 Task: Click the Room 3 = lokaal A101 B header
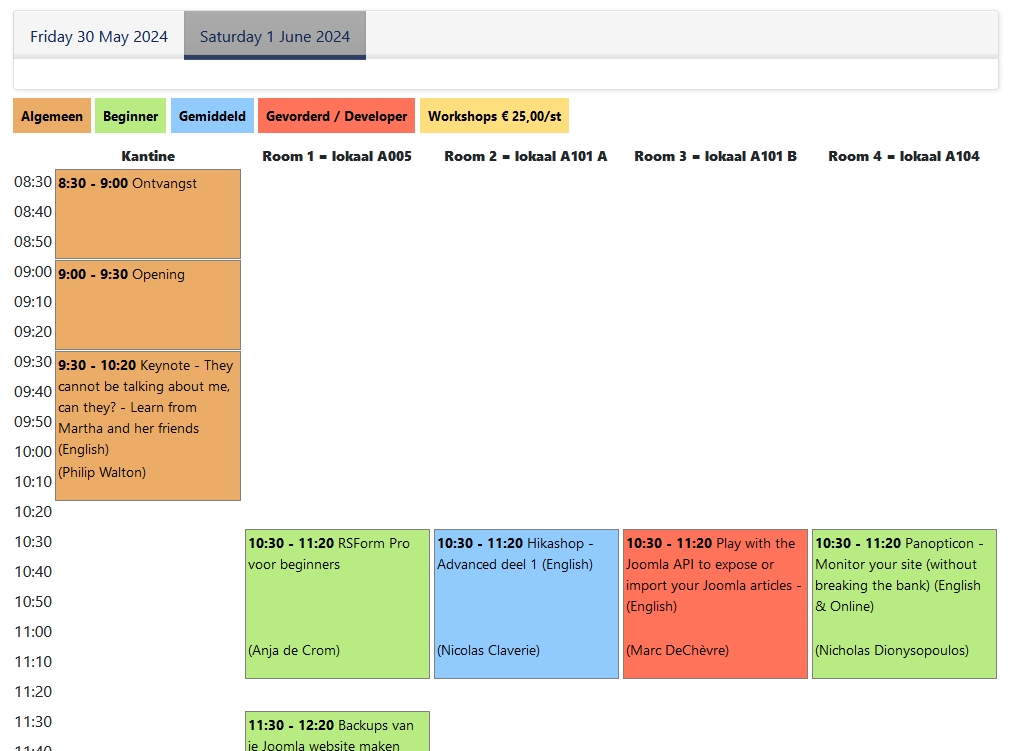coord(715,156)
